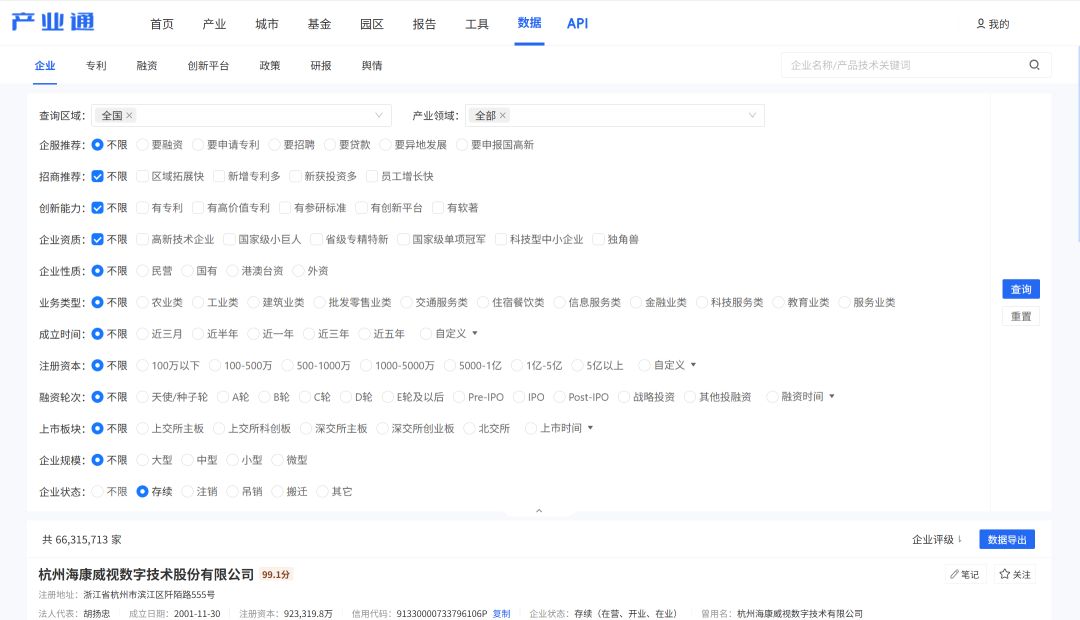
Task: Select 注销 company status radio
Action: (187, 492)
